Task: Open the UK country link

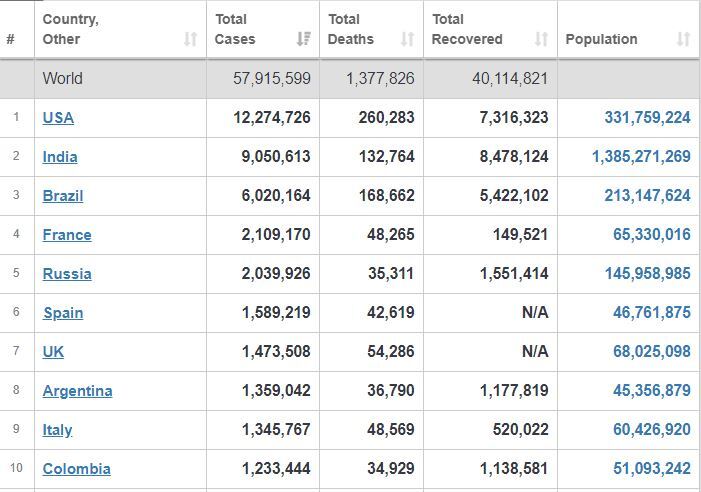Action: coord(53,352)
